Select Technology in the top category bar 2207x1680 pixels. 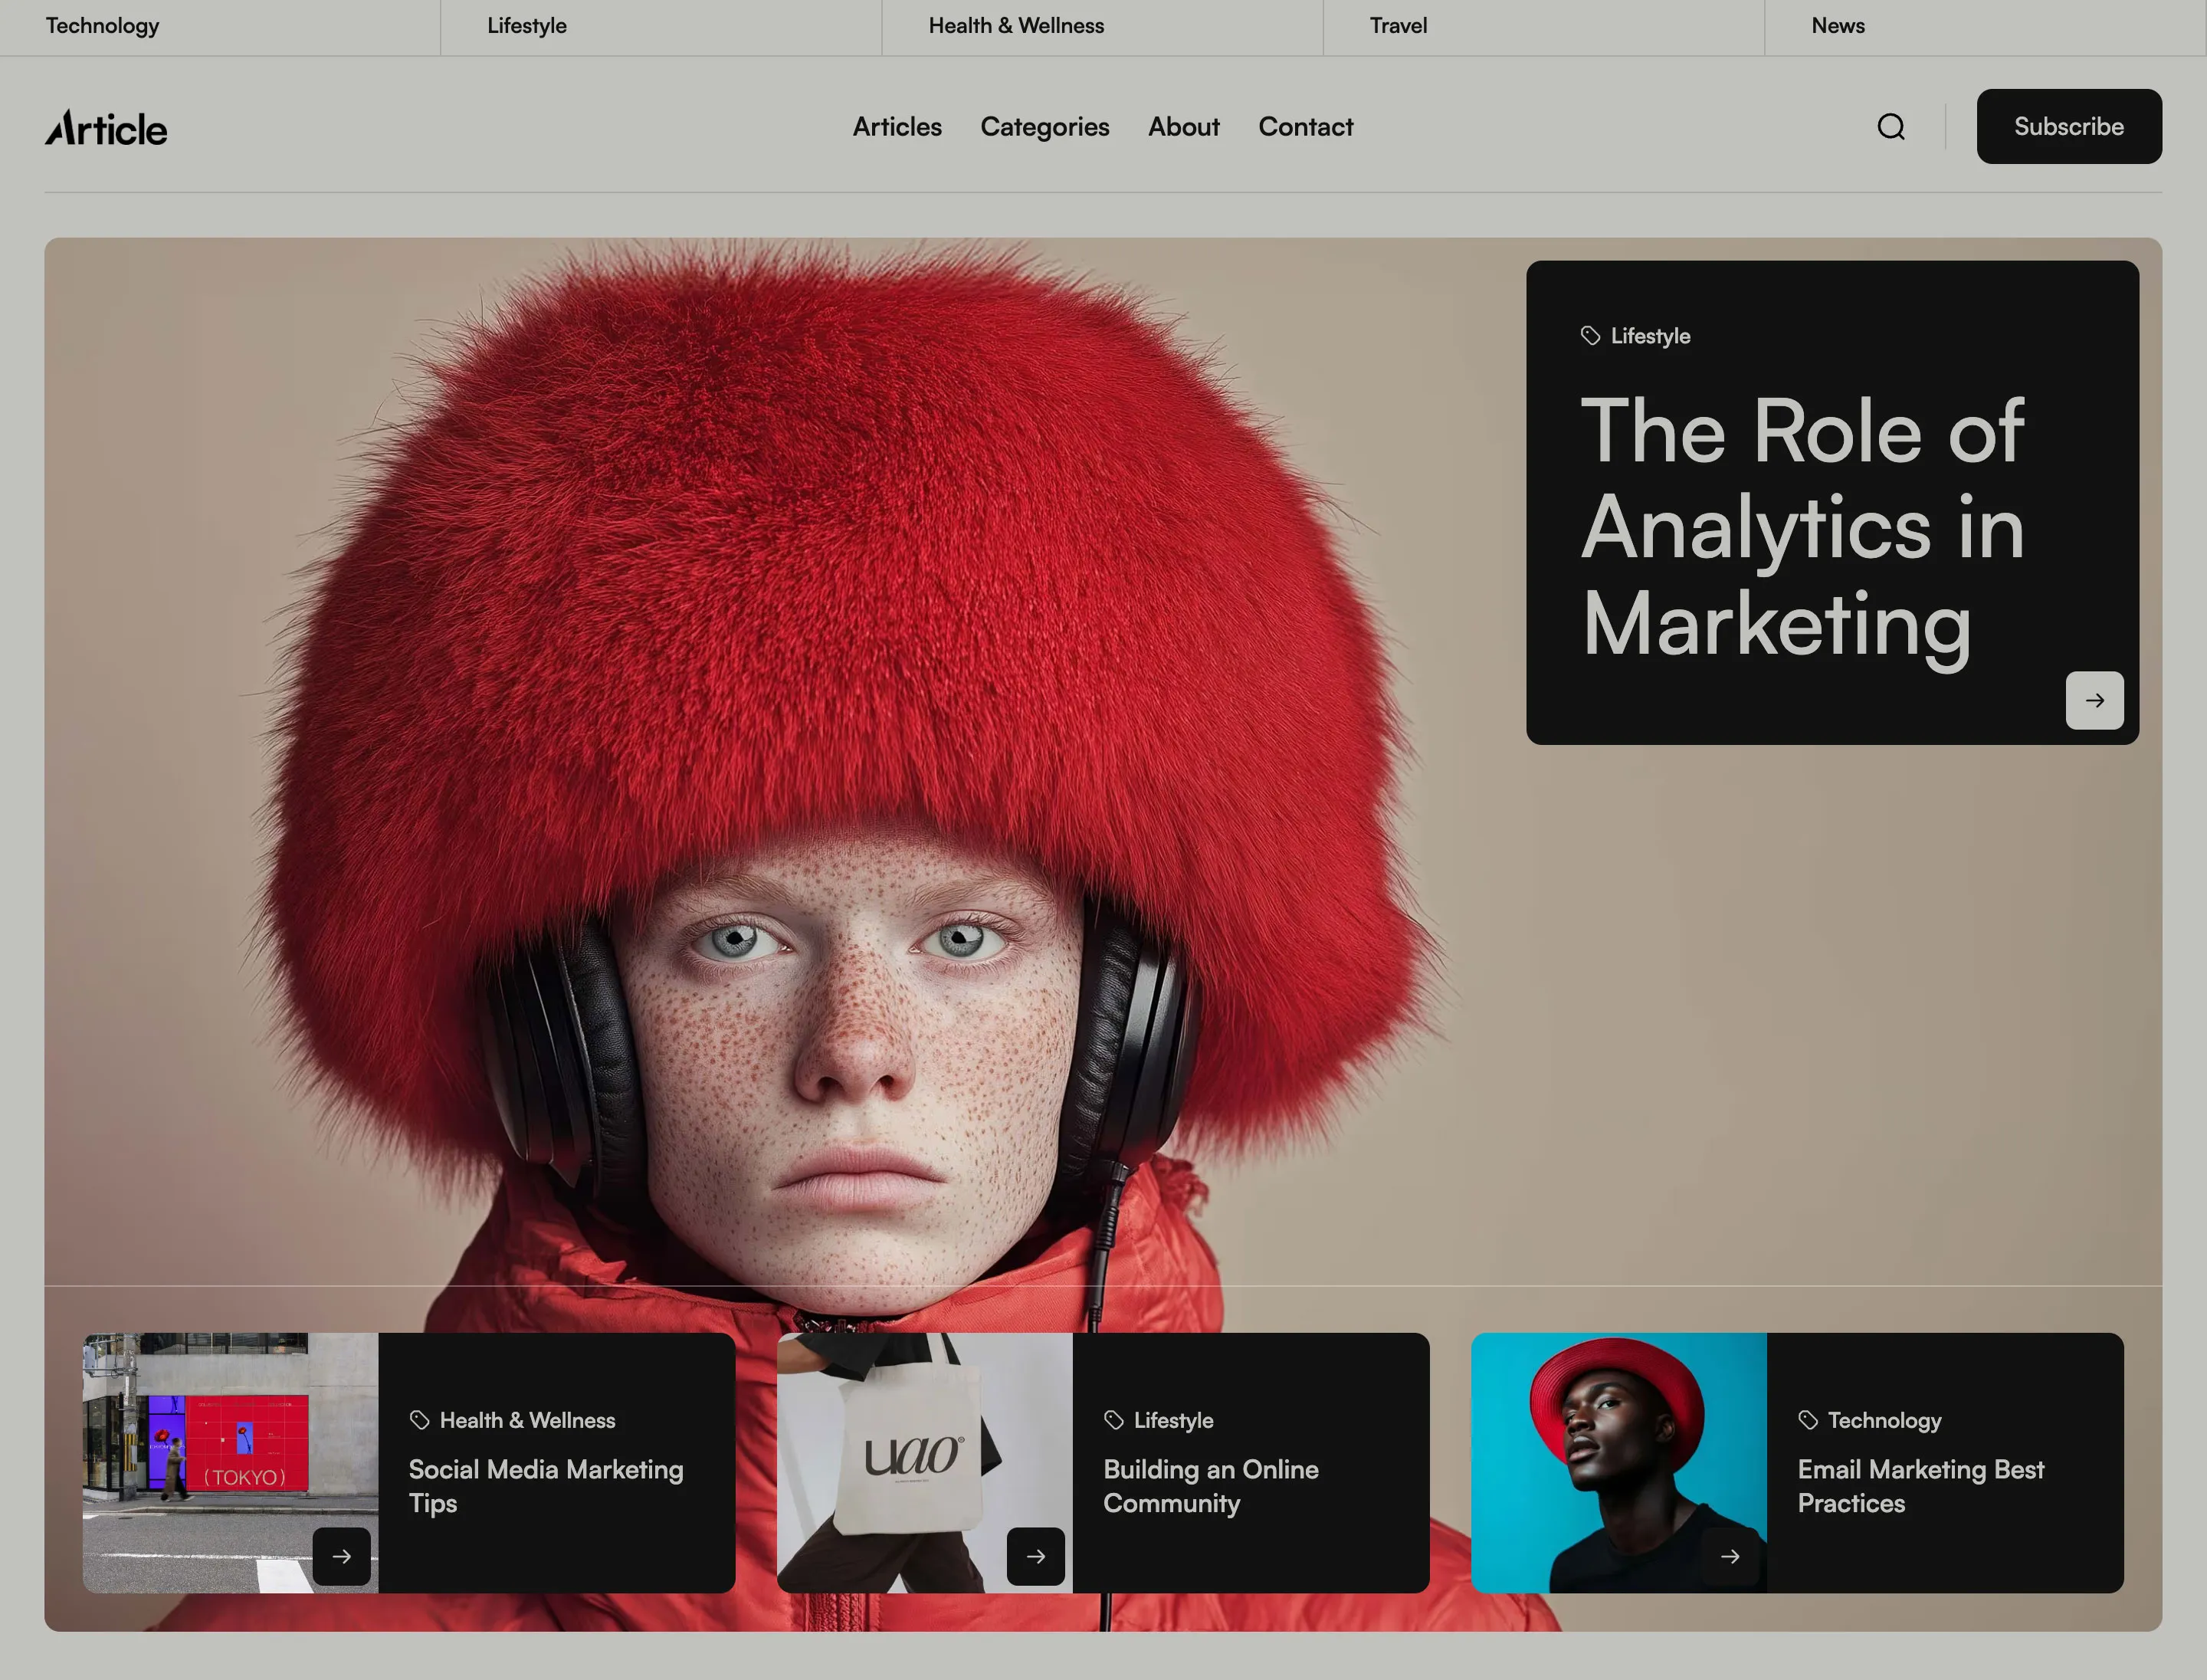point(102,26)
